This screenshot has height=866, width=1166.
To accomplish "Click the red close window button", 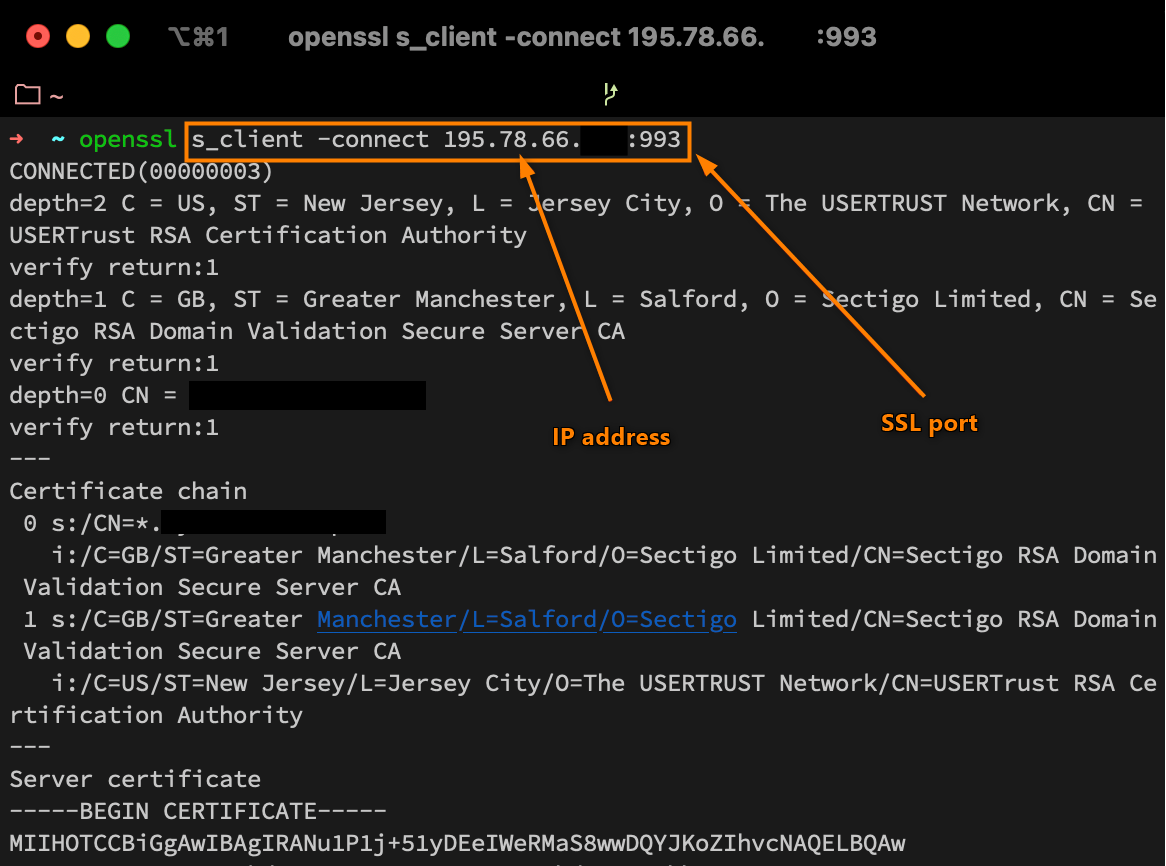I will [x=38, y=36].
